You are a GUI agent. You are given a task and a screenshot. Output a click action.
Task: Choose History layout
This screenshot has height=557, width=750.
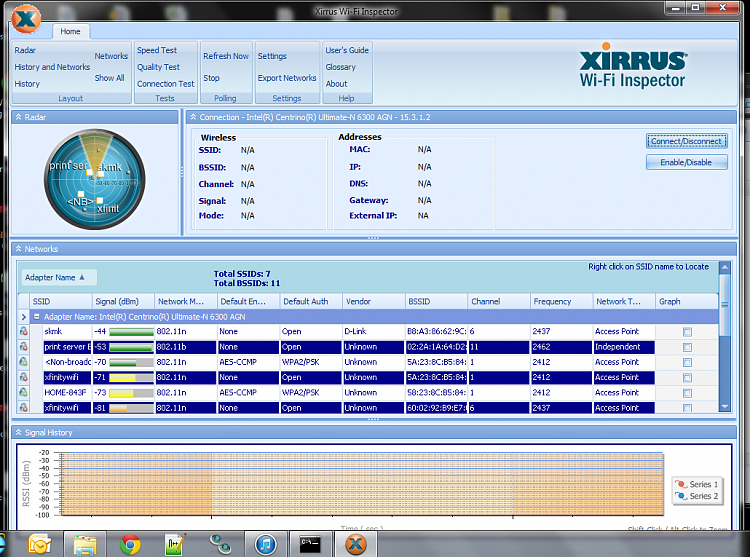pyautogui.click(x=27, y=84)
